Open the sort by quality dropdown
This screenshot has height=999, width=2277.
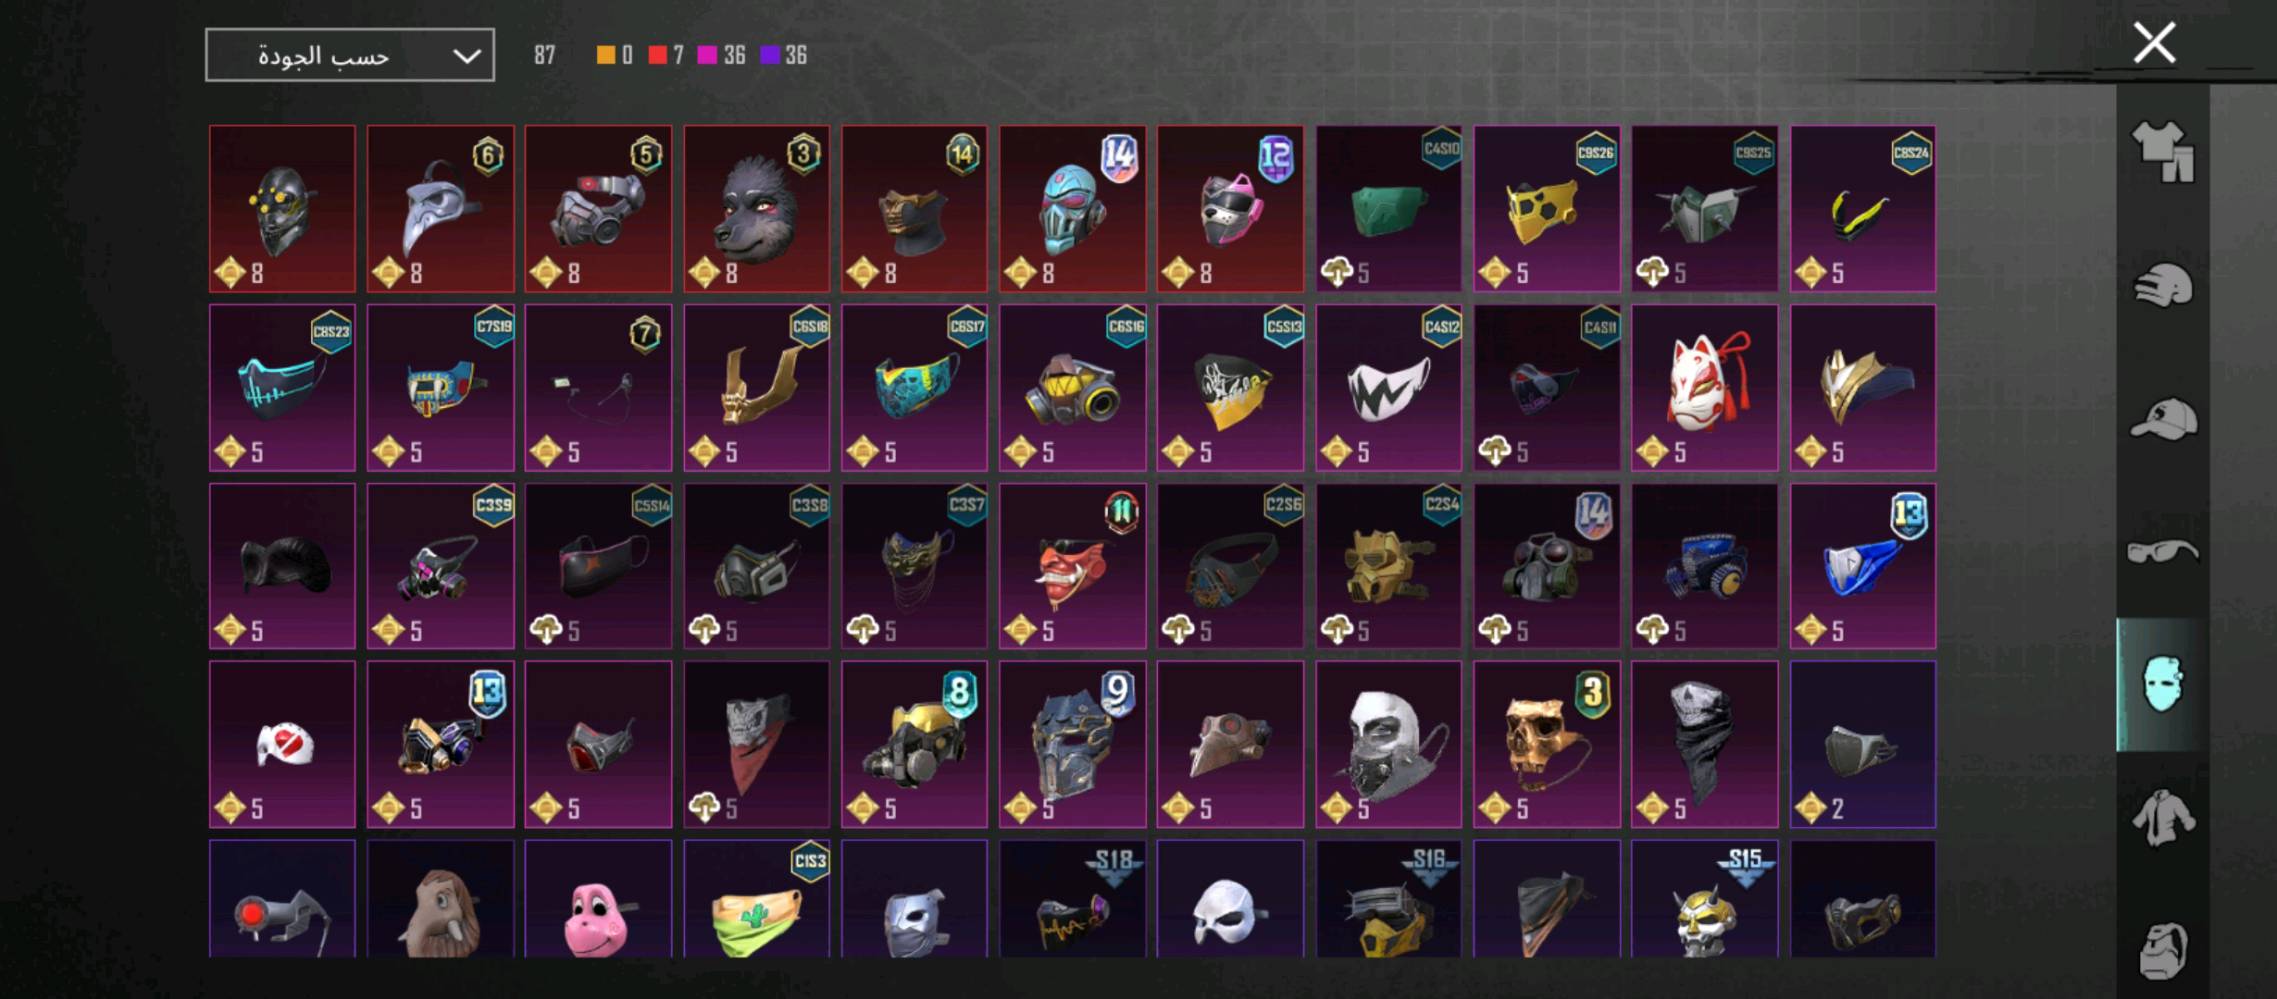click(x=350, y=55)
